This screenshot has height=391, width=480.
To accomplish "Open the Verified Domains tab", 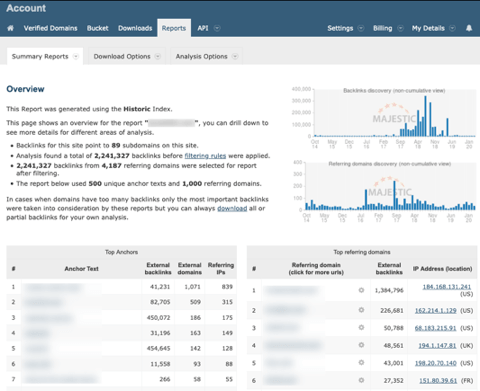I will point(50,28).
